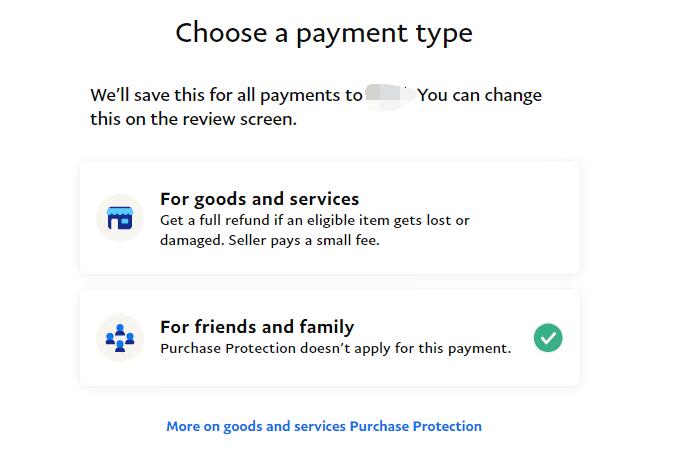Screen dimensions: 674x474
Task: Click the 'For friends and family' title
Action: (257, 327)
